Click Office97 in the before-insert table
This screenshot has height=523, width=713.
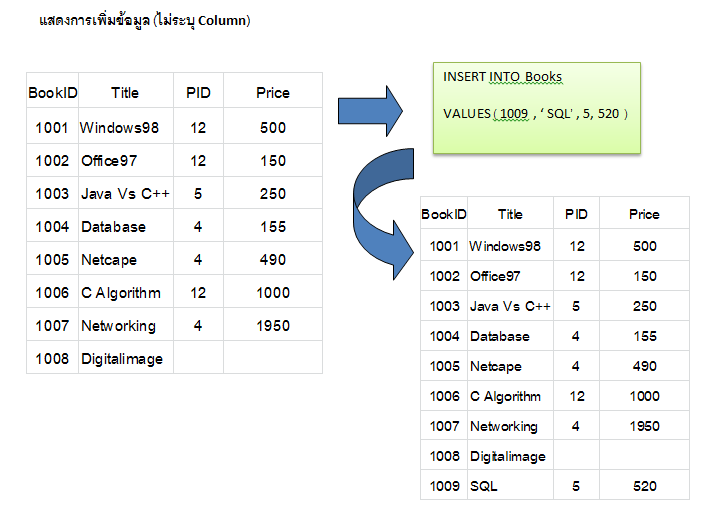tap(109, 161)
